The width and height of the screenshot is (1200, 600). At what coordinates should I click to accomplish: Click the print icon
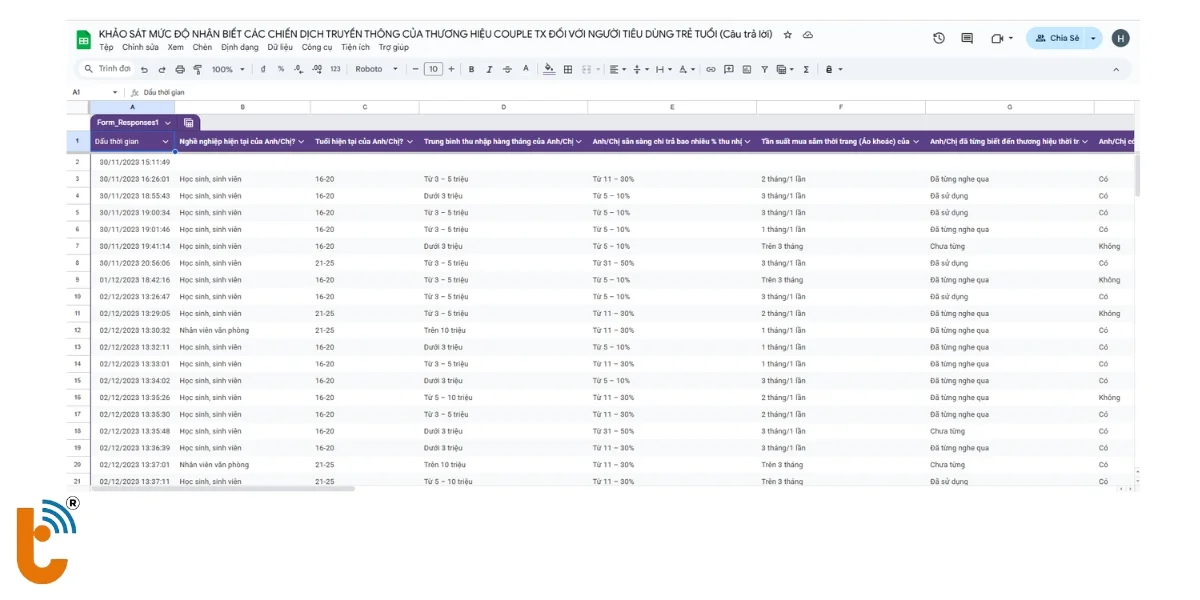coord(180,70)
